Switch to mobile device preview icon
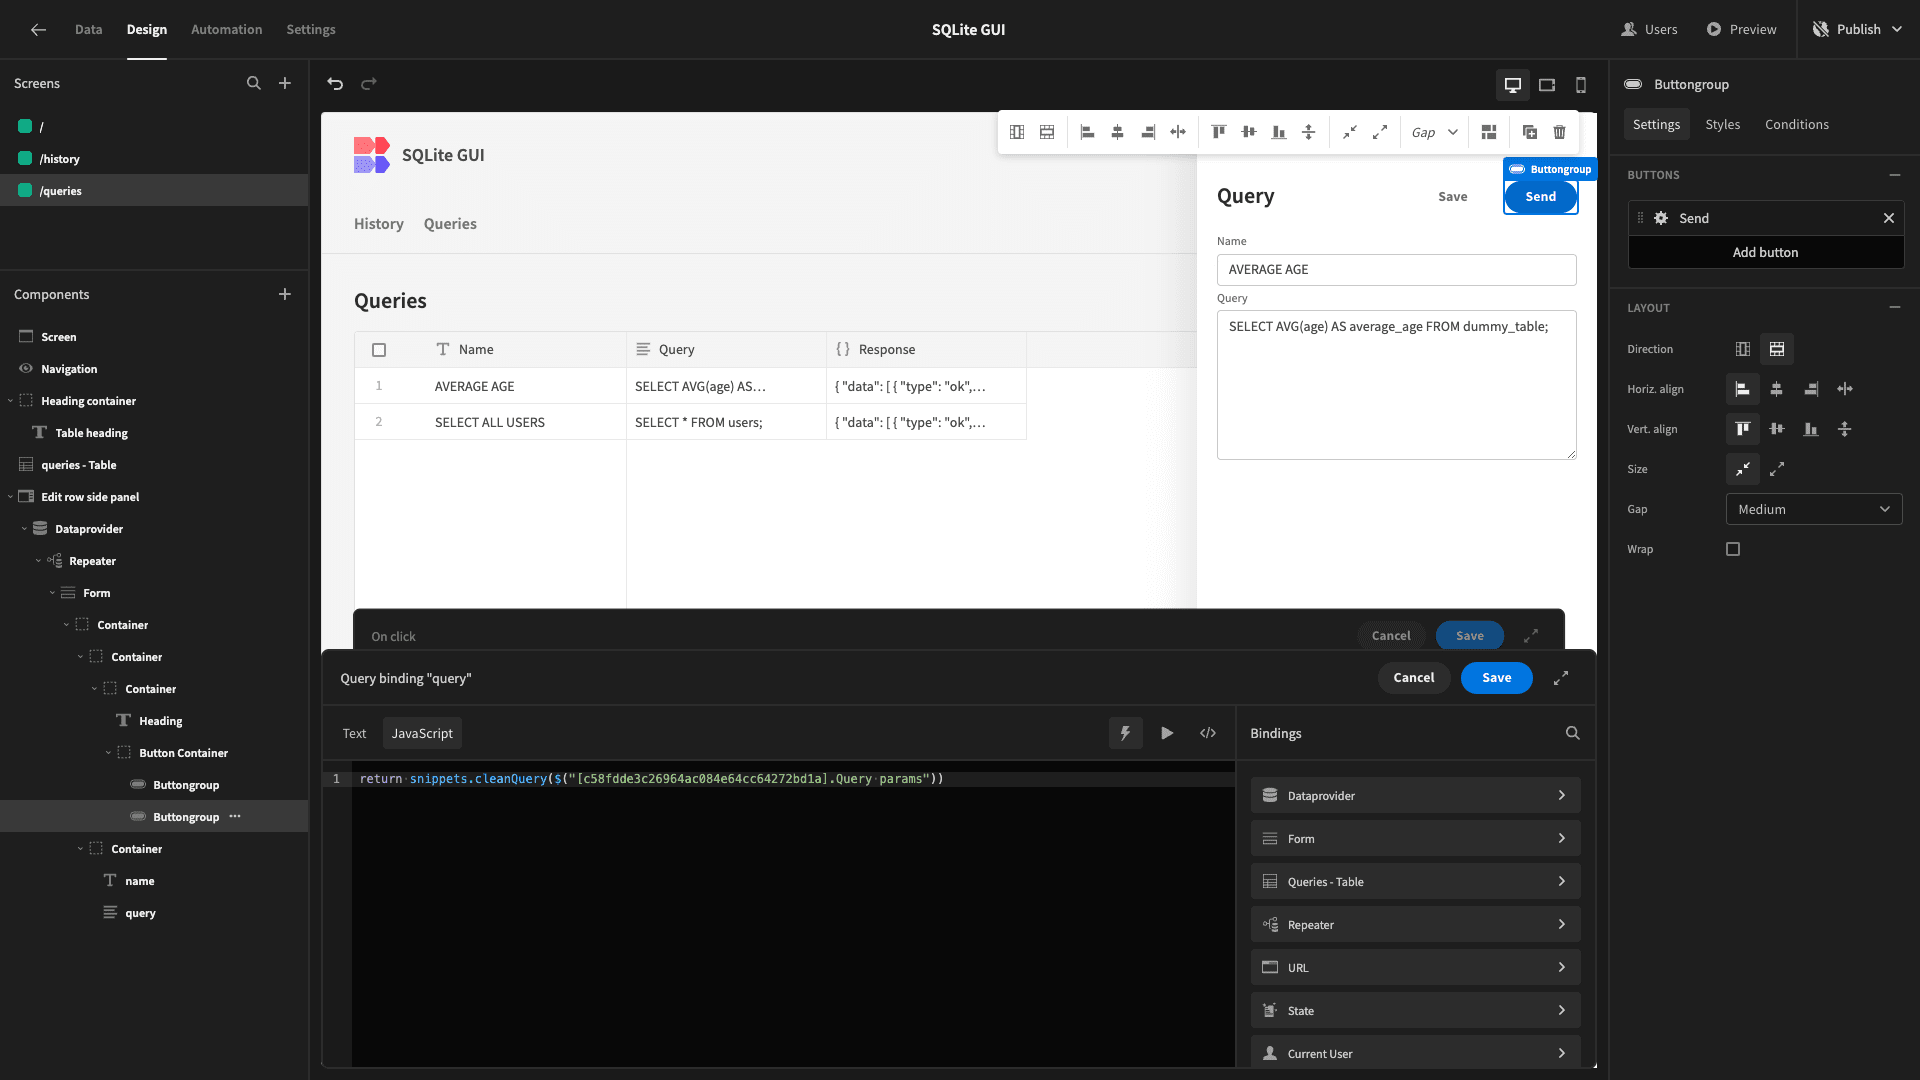Viewport: 1920px width, 1080px height. tap(1581, 85)
